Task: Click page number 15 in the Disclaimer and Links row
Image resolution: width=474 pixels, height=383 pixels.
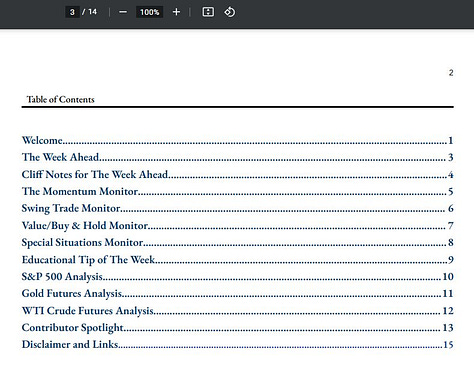Action: [448, 344]
